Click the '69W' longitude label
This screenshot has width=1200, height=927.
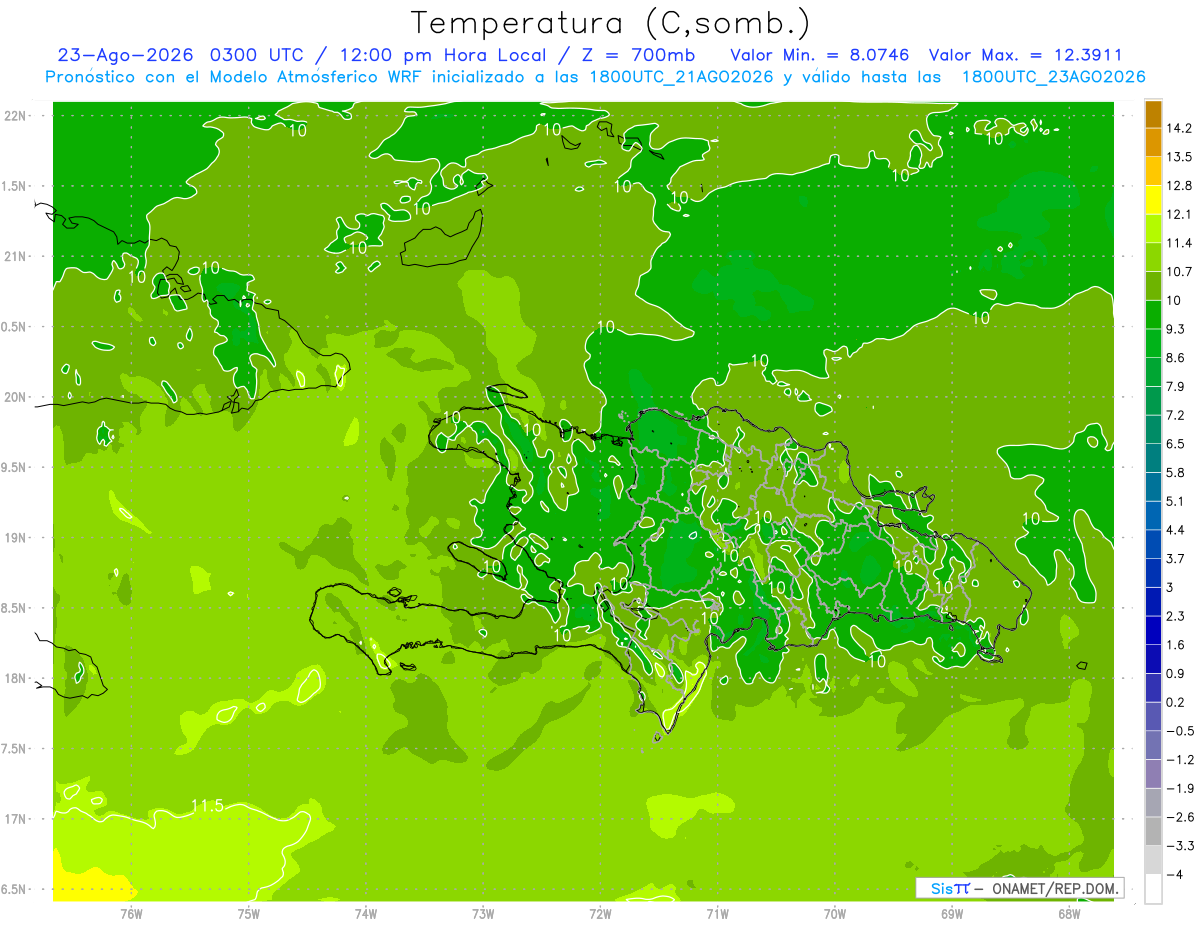[x=952, y=913]
